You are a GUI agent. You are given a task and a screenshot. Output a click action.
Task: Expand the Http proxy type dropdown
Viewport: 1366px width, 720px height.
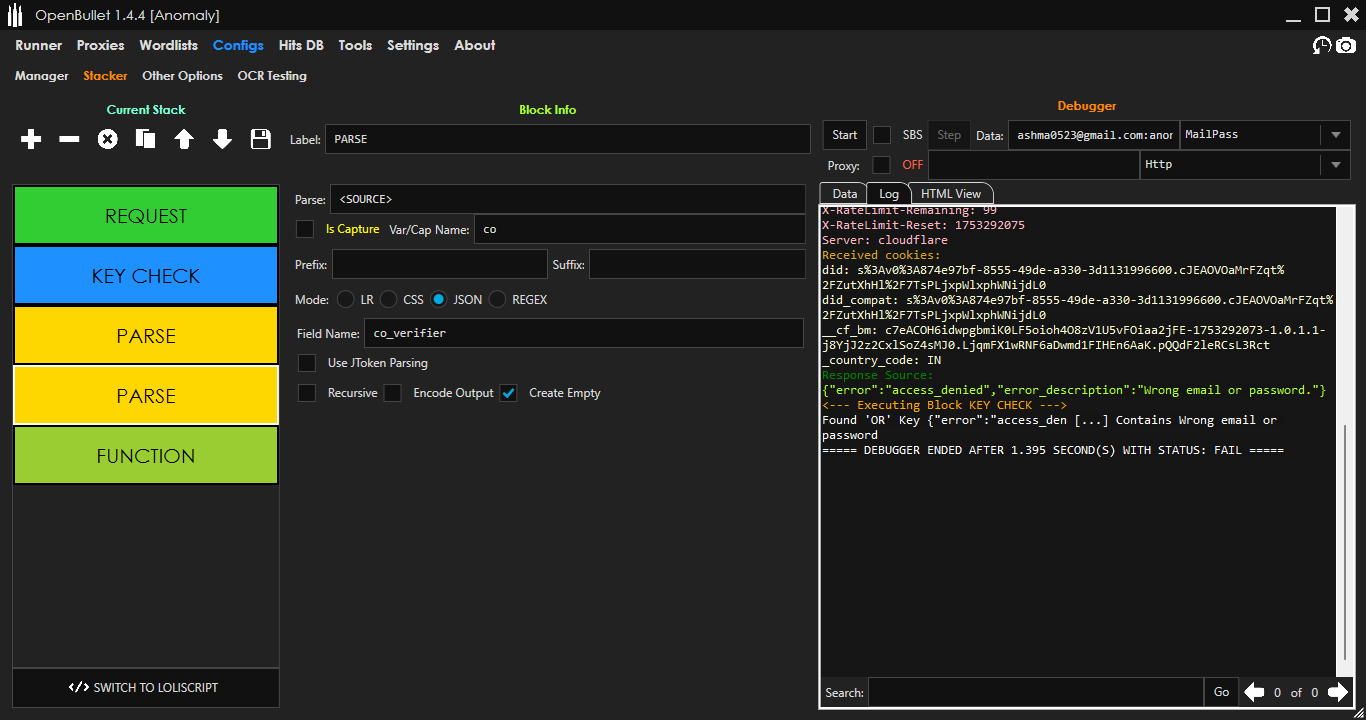pyautogui.click(x=1335, y=165)
